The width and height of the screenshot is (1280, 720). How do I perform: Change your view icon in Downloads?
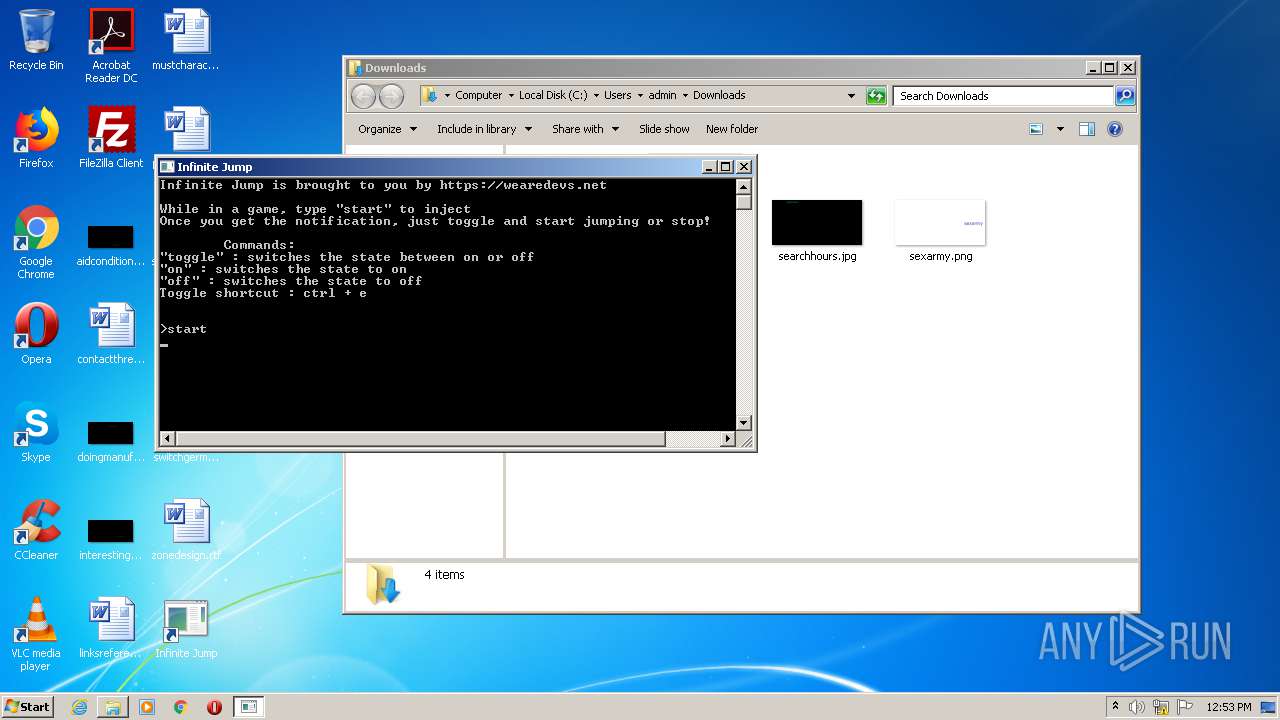coord(1036,129)
